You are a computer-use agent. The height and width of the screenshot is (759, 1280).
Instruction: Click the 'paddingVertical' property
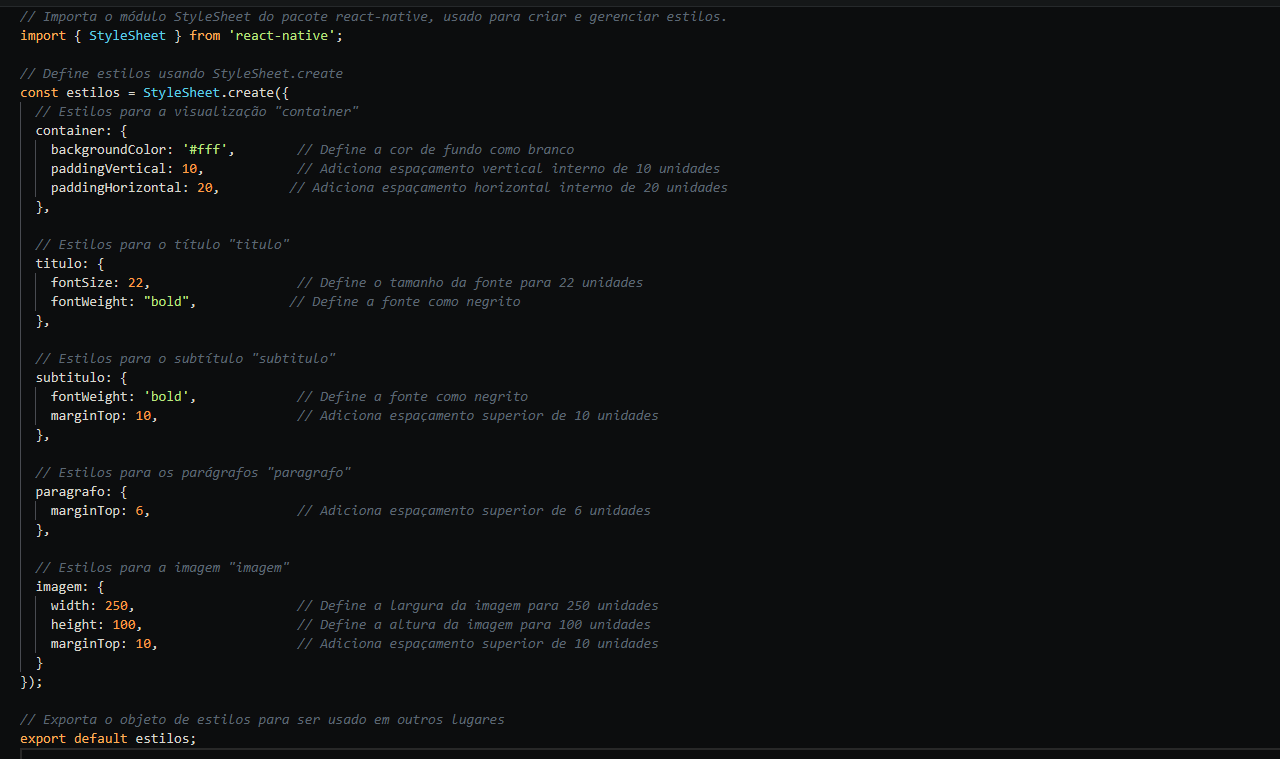(x=108, y=169)
